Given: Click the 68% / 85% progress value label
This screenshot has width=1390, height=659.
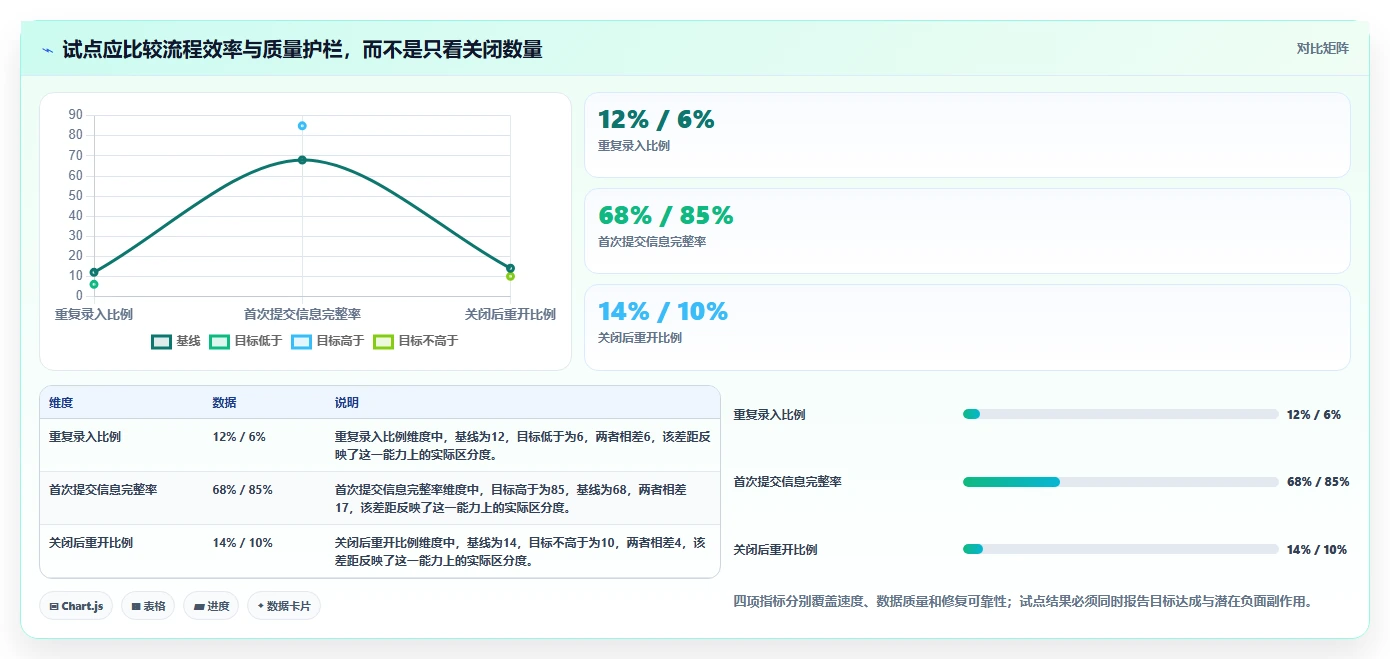Looking at the screenshot, I should (x=1318, y=482).
